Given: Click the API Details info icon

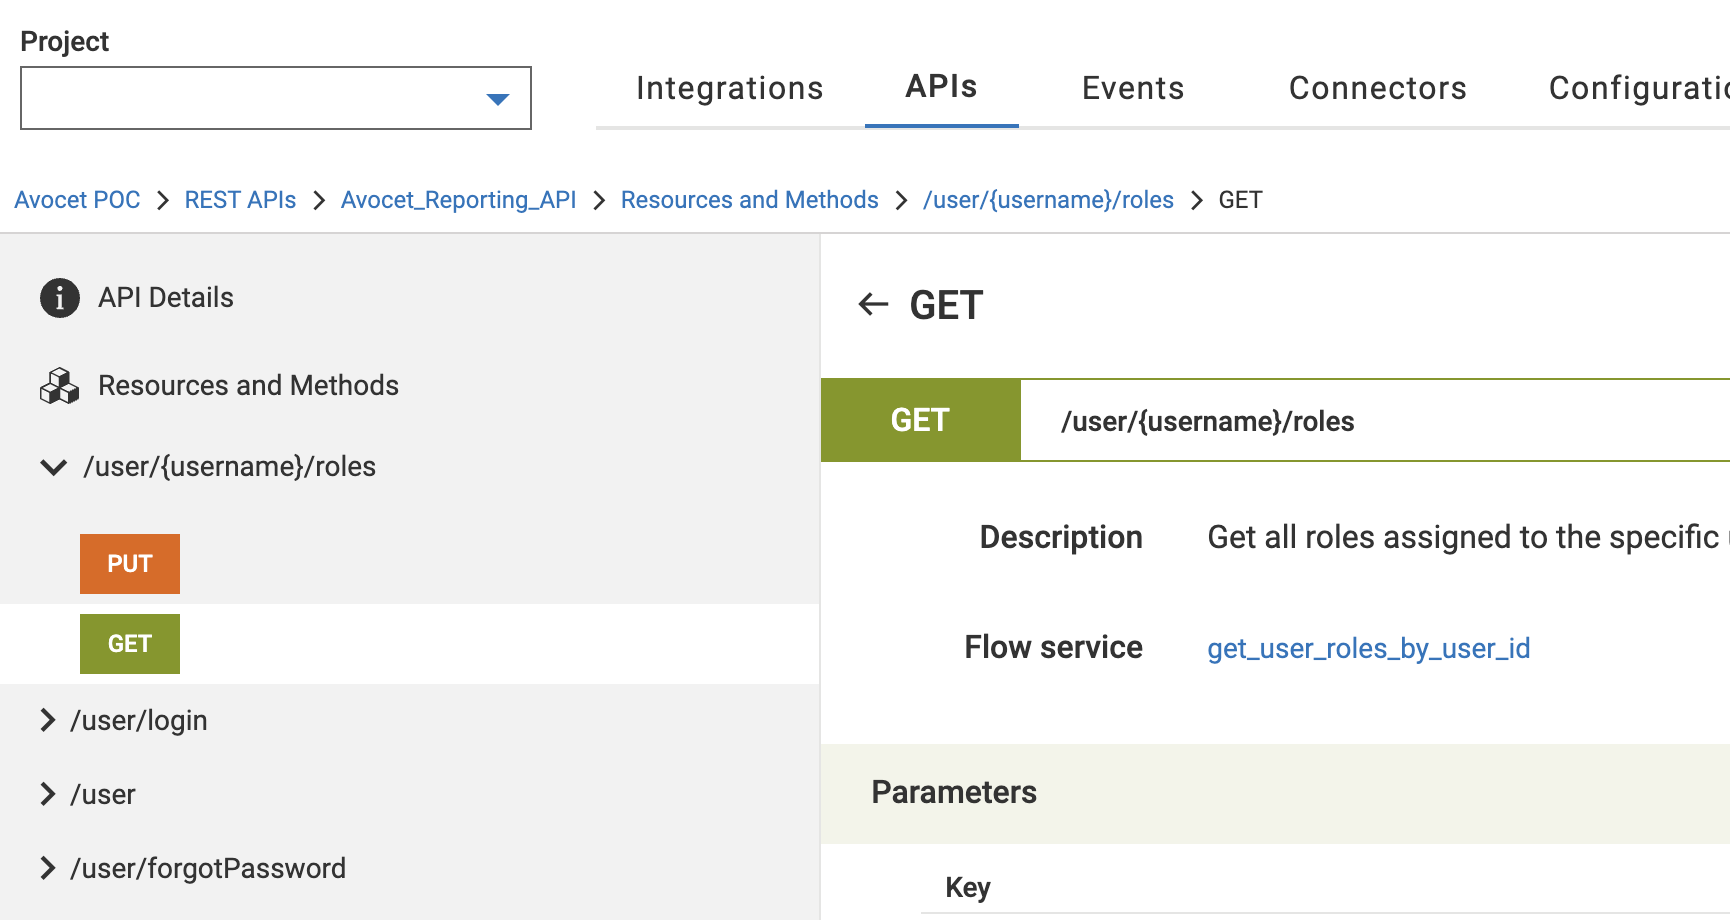Looking at the screenshot, I should click(x=60, y=298).
